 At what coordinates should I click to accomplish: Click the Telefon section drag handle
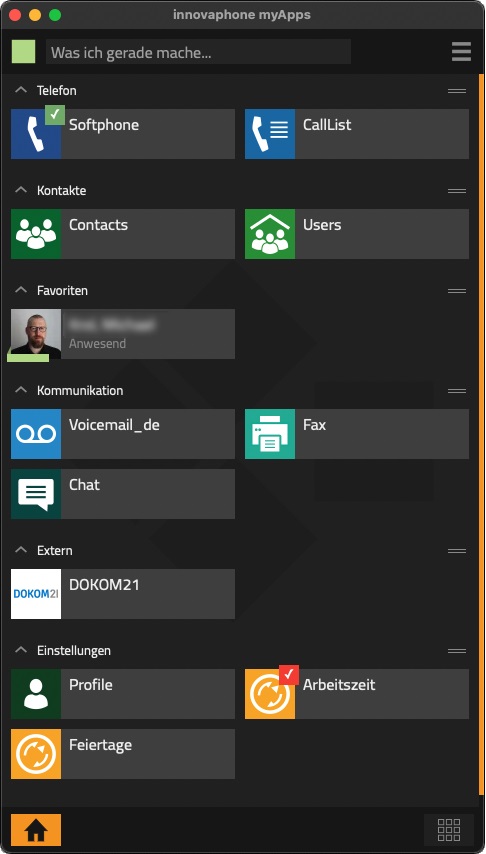point(457,91)
